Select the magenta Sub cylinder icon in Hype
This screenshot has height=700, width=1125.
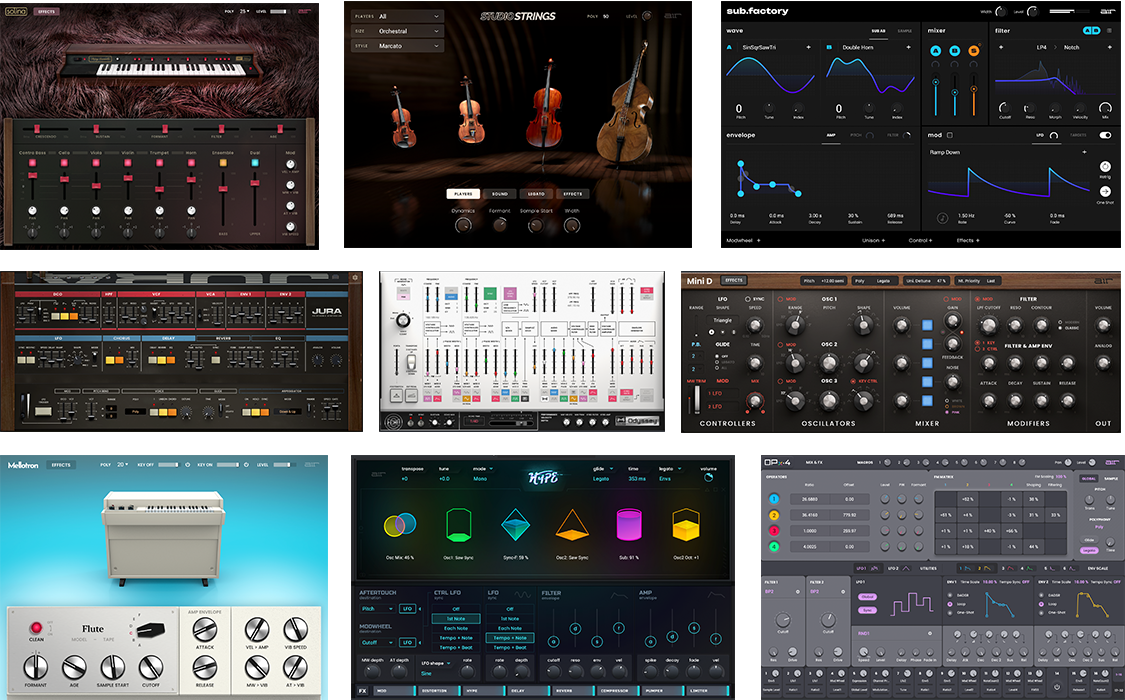click(629, 525)
